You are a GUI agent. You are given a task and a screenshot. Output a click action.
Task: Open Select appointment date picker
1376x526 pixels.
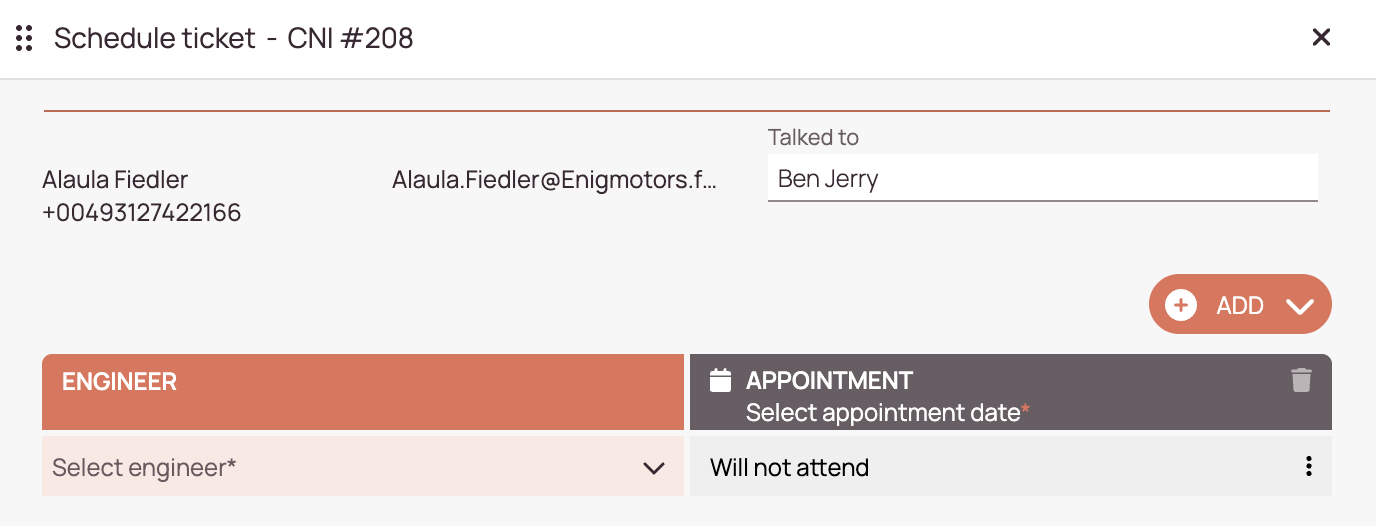click(888, 412)
